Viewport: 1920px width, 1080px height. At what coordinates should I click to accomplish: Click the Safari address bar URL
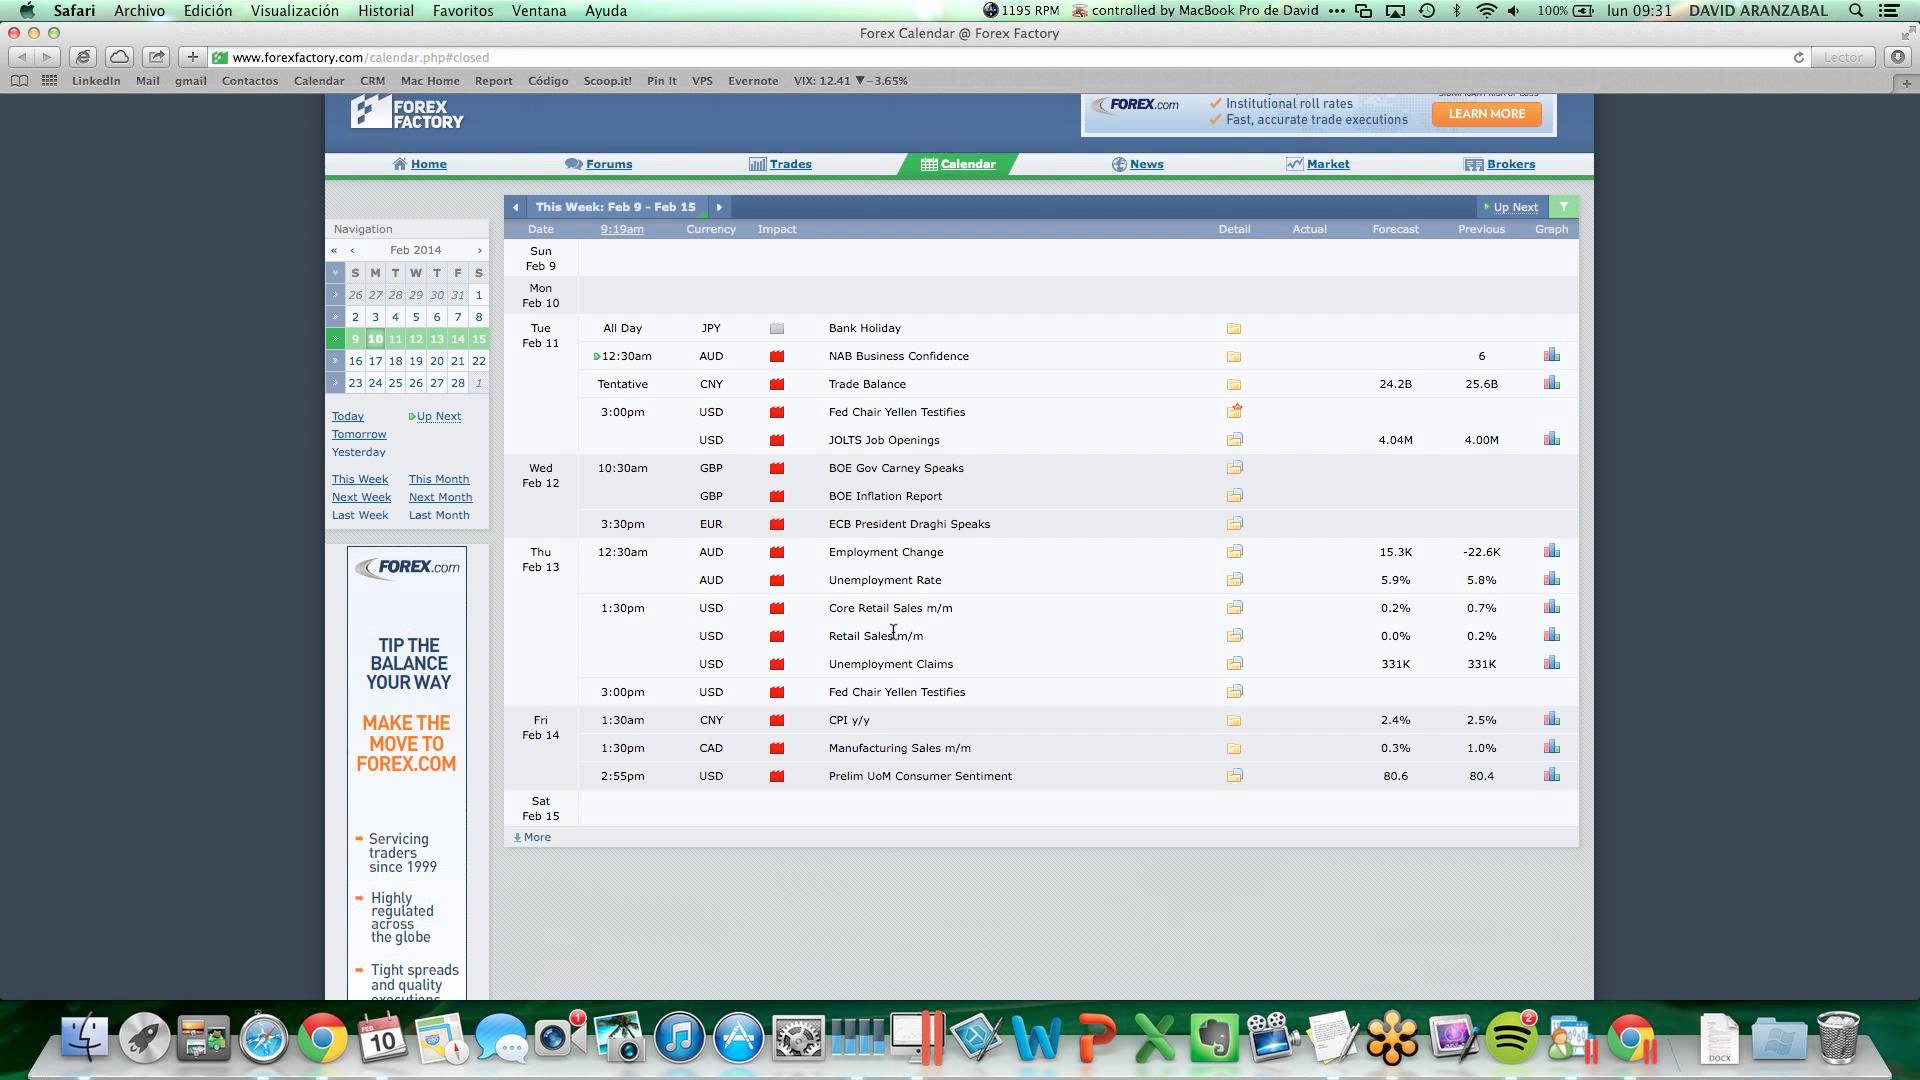click(360, 57)
